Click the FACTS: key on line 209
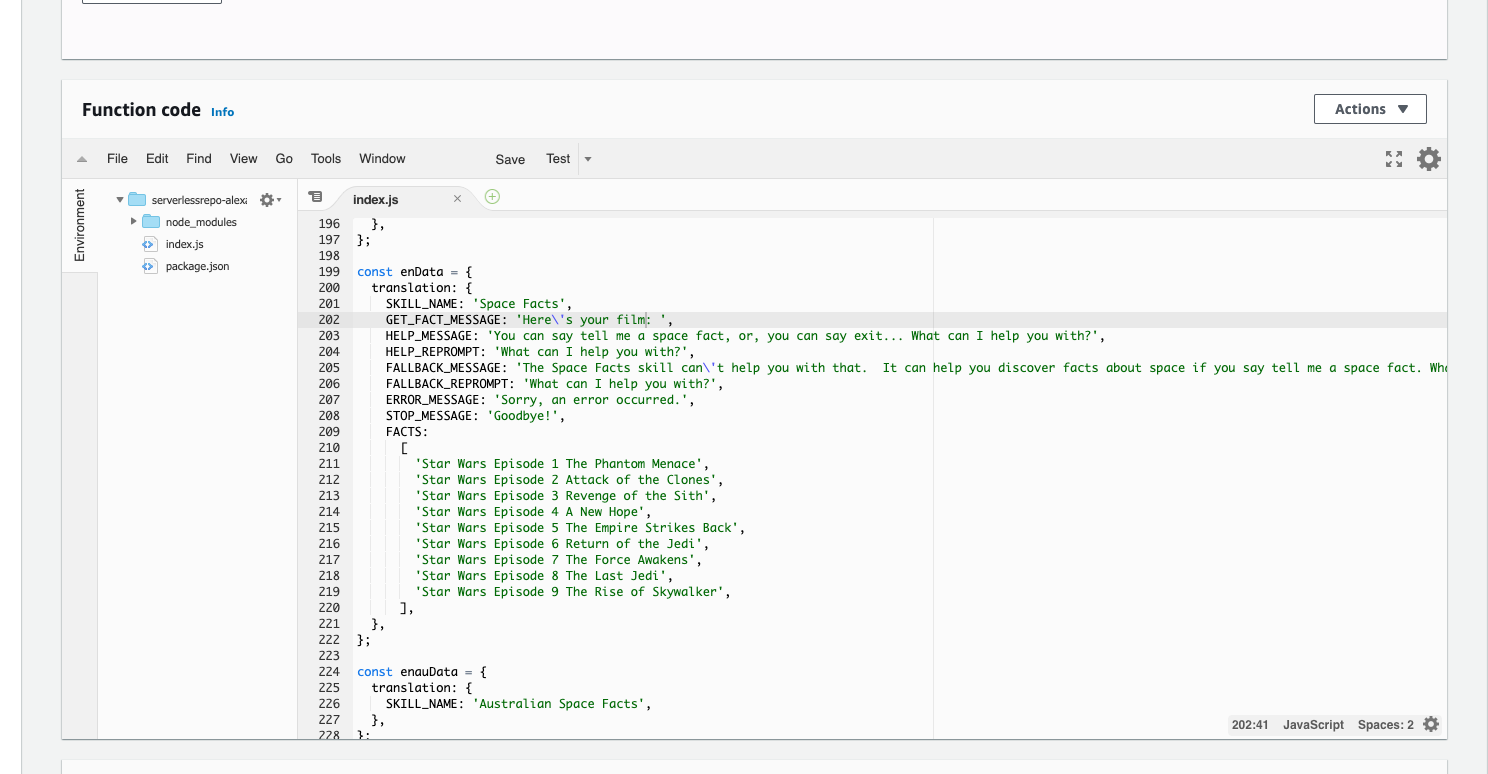Screen dimensions: 1488x774 tap(407, 432)
